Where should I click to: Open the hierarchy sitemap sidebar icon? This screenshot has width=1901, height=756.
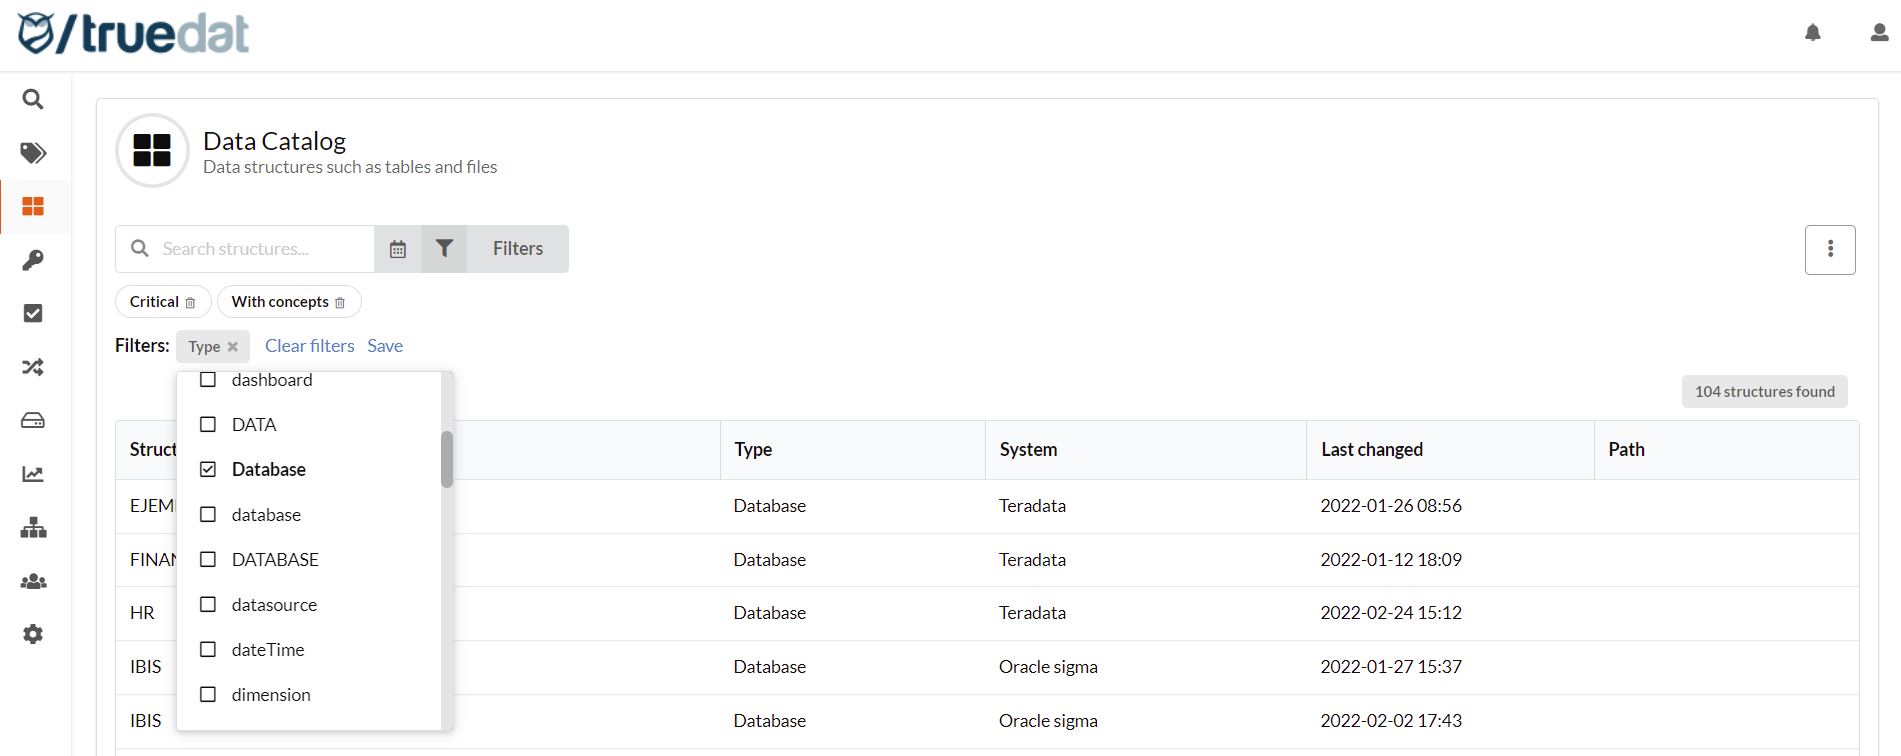point(33,528)
